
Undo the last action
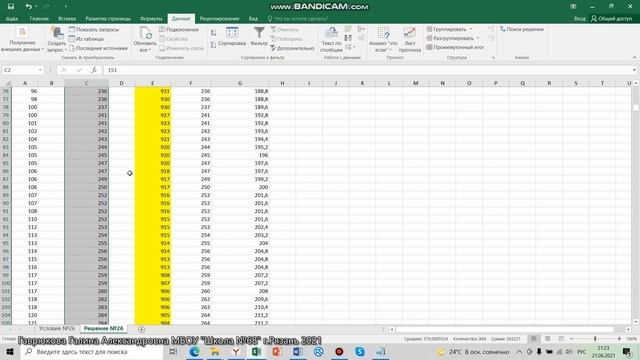click(x=28, y=6)
